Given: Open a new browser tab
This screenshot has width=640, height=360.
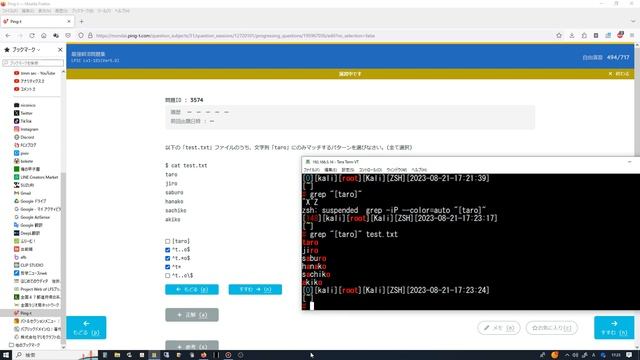Looking at the screenshot, I should tap(81, 21).
